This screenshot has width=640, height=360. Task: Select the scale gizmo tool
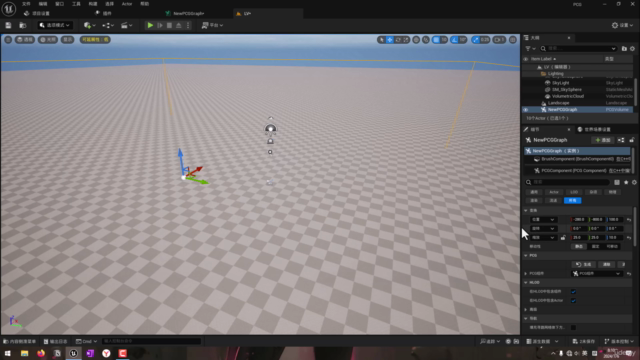click(406, 40)
